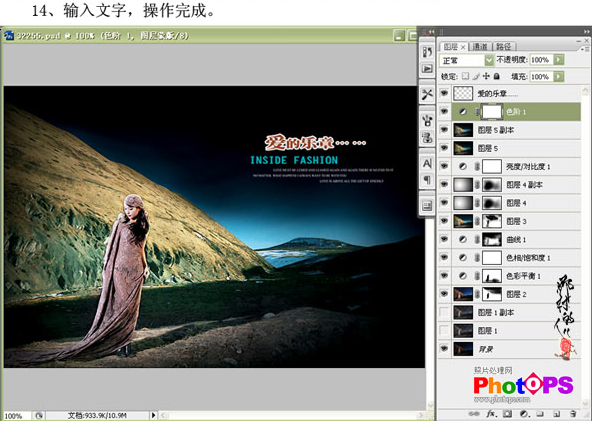
Task: Open the Actions panel play icon
Action: pyautogui.click(x=427, y=69)
